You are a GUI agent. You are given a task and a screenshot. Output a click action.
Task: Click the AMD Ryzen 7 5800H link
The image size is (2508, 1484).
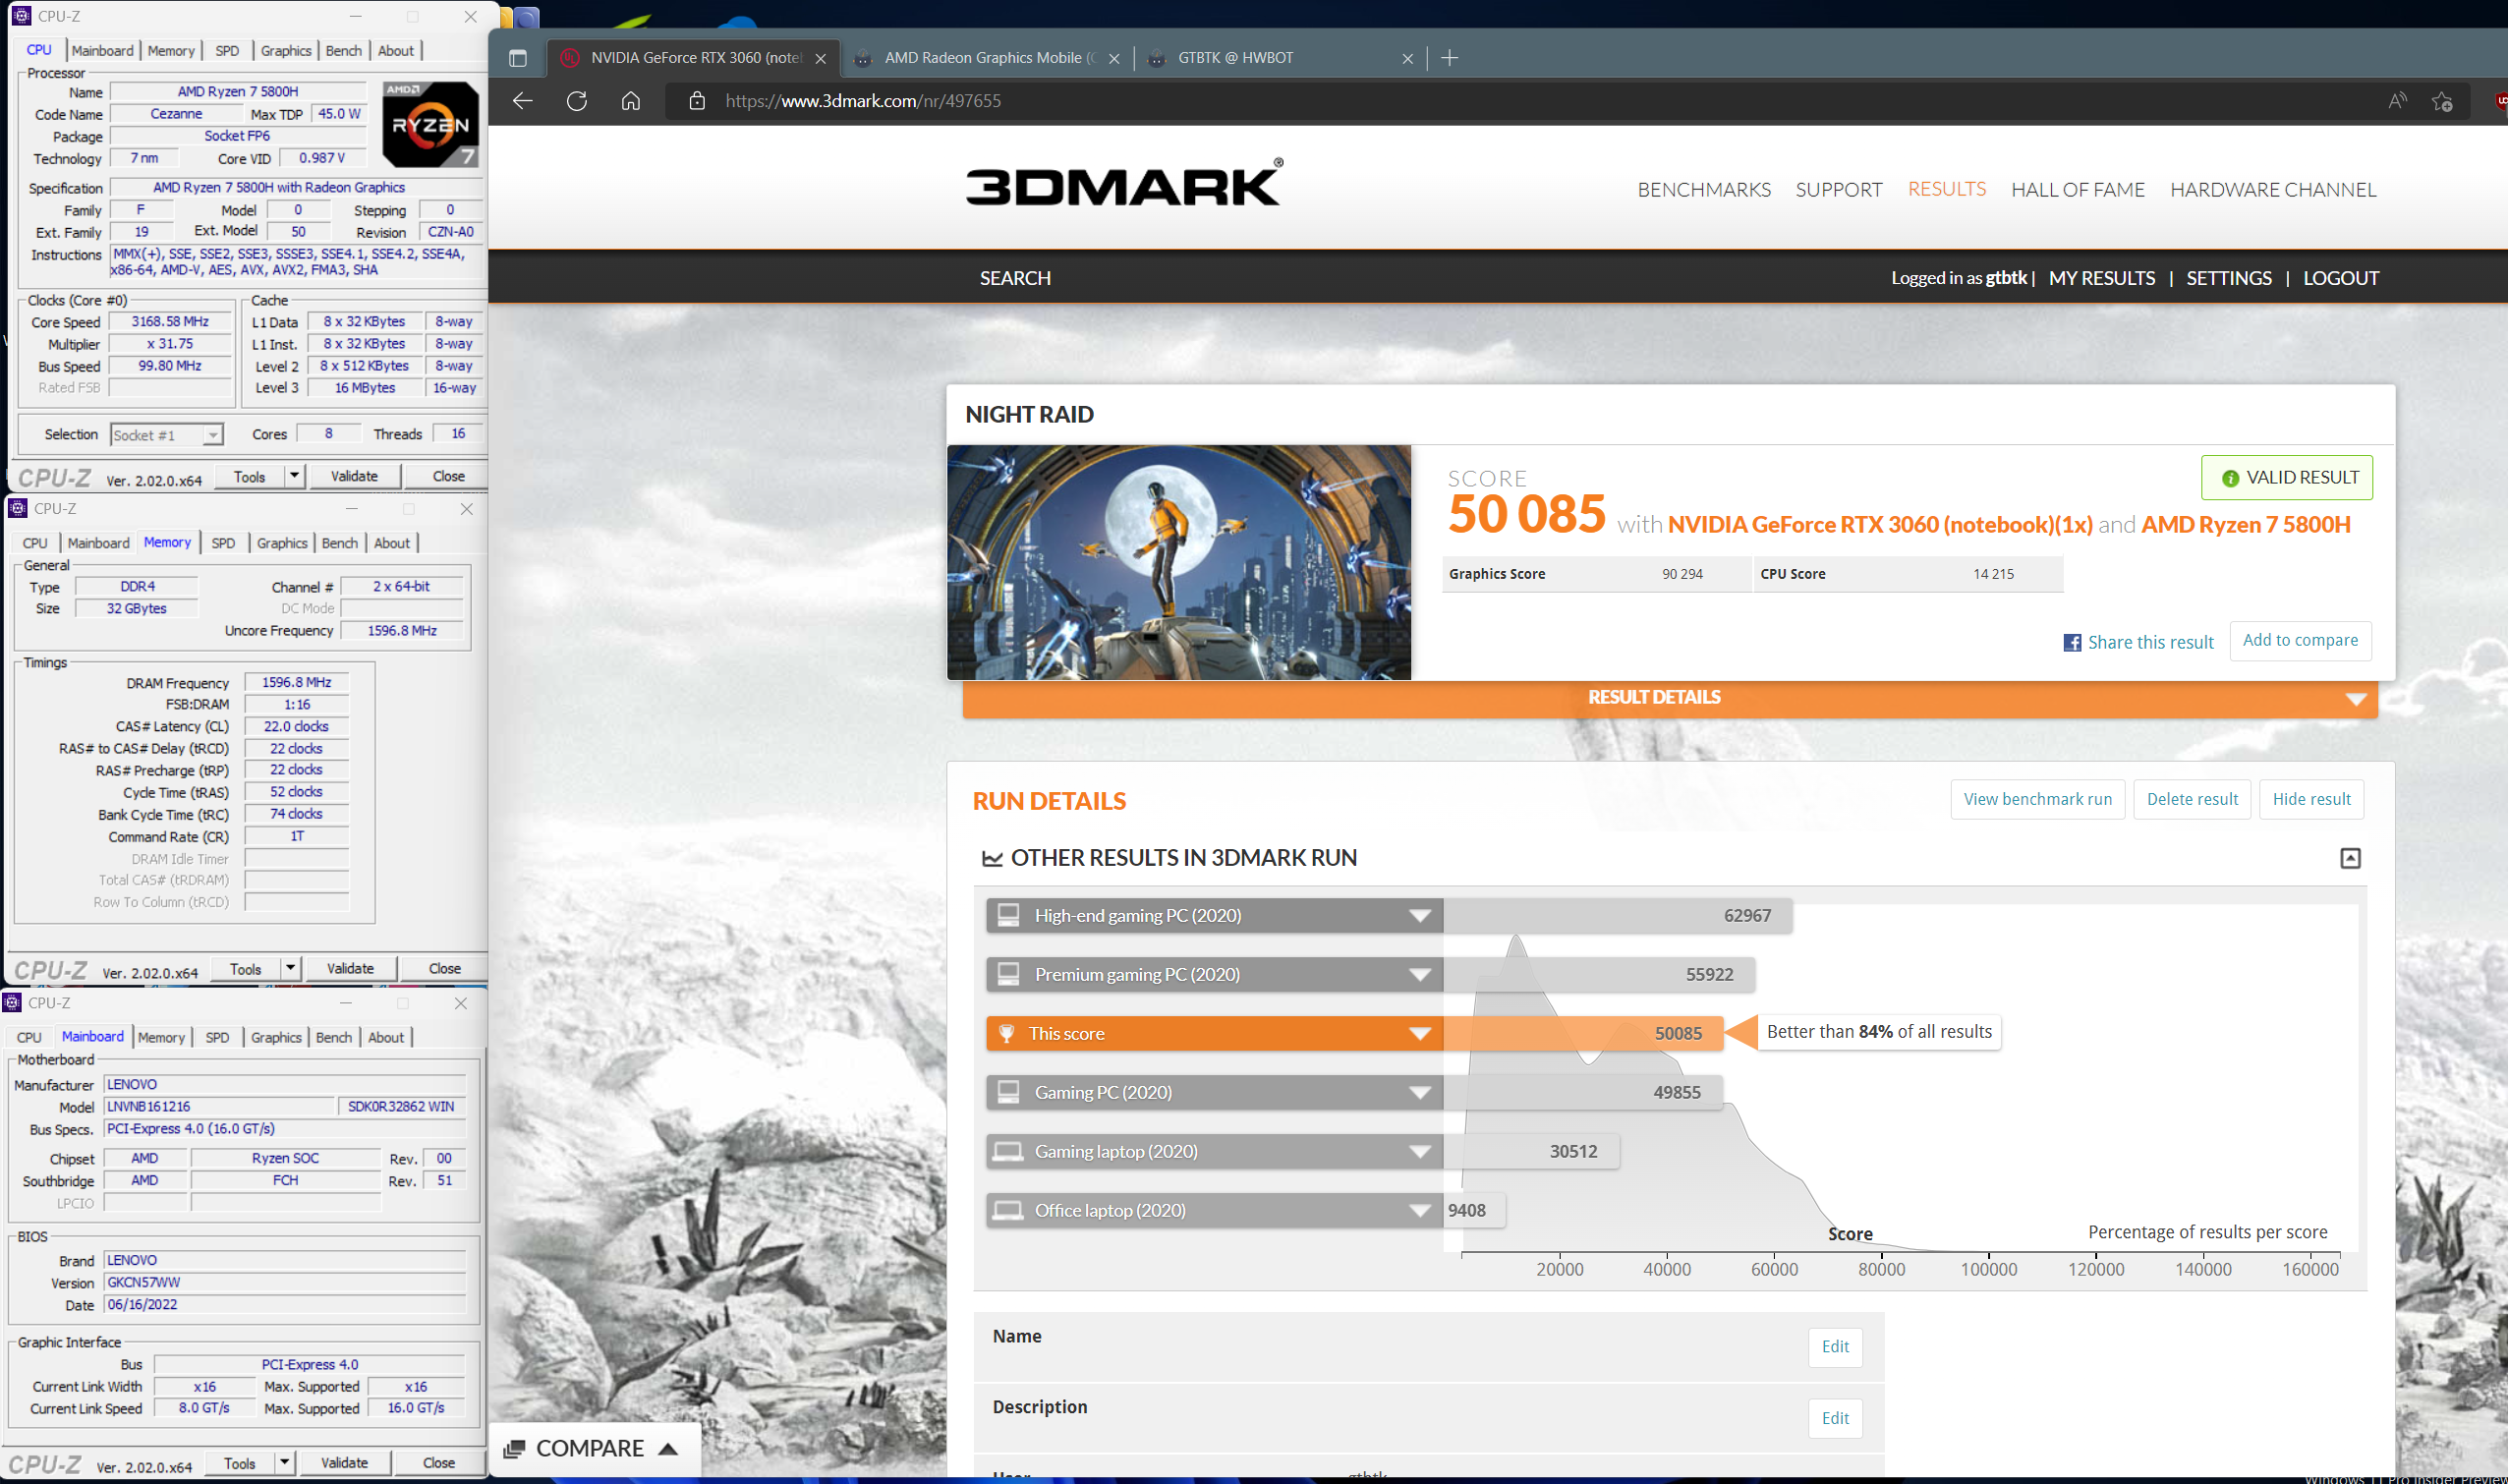[2246, 524]
